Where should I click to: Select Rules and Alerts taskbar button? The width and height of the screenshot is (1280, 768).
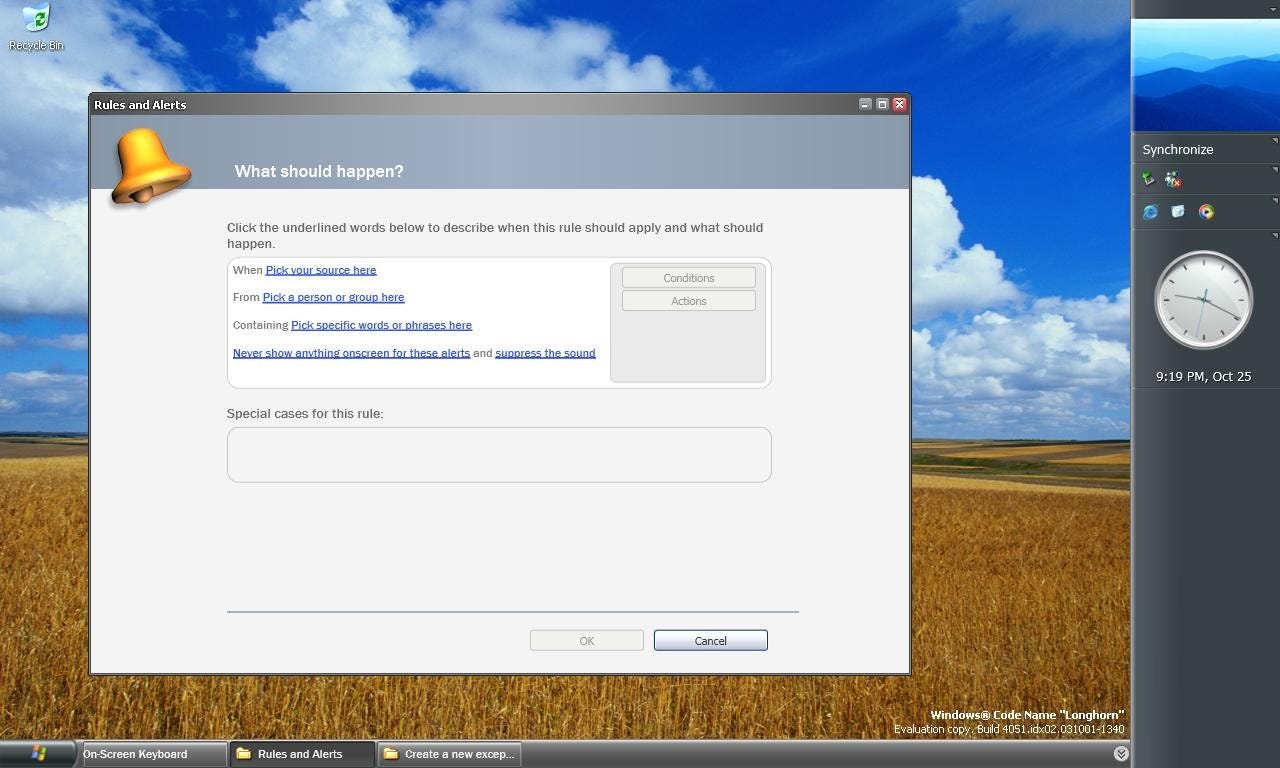pyautogui.click(x=303, y=754)
